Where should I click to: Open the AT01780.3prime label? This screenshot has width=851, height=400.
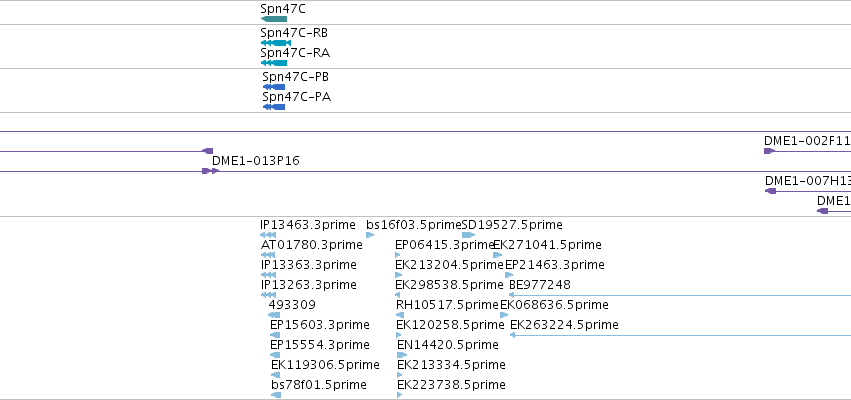click(x=312, y=245)
